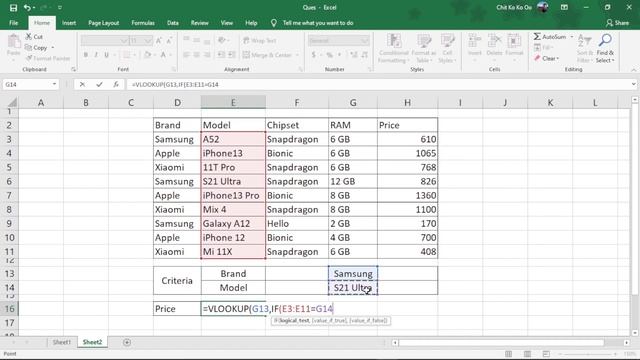Viewport: 640px width, 360px height.
Task: Increase font size with the larger A icon
Action: coord(159,40)
